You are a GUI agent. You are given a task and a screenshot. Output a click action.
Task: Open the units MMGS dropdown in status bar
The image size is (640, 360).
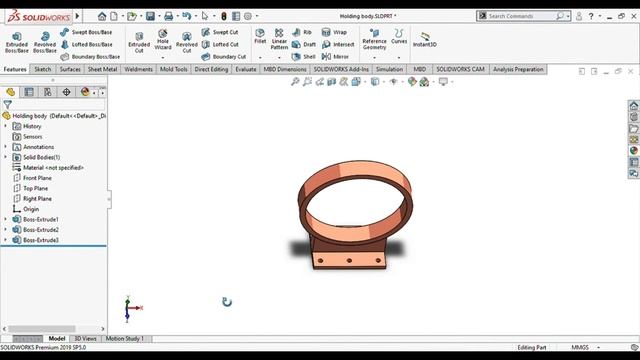[x=599, y=347]
